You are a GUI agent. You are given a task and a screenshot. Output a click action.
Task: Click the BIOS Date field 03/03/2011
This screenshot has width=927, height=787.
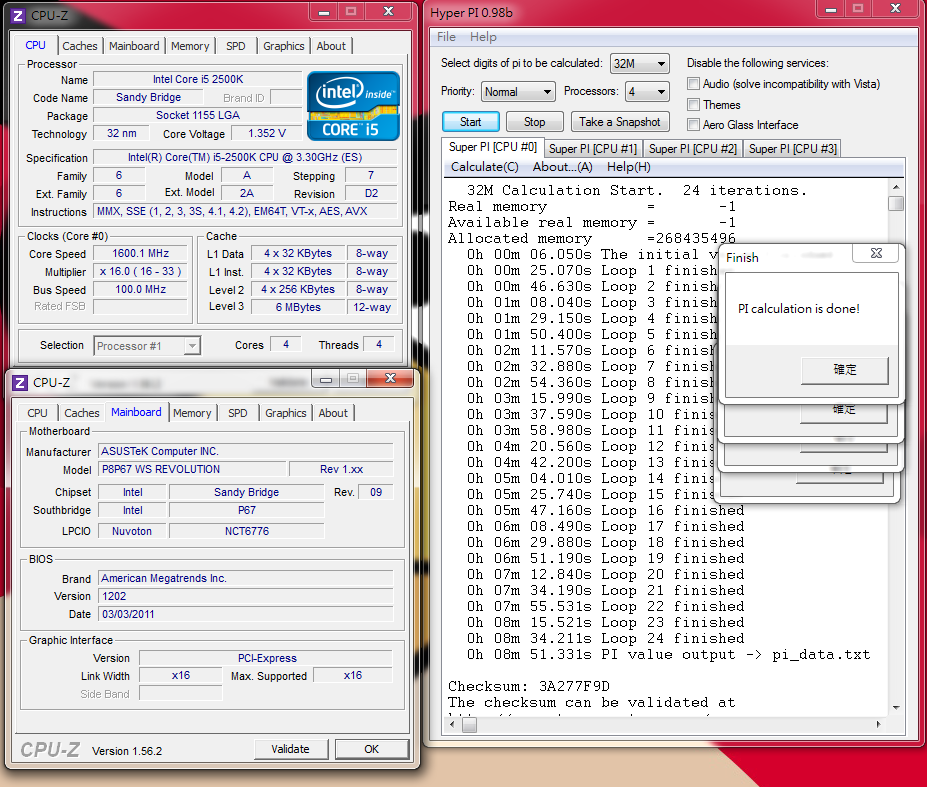(246, 614)
